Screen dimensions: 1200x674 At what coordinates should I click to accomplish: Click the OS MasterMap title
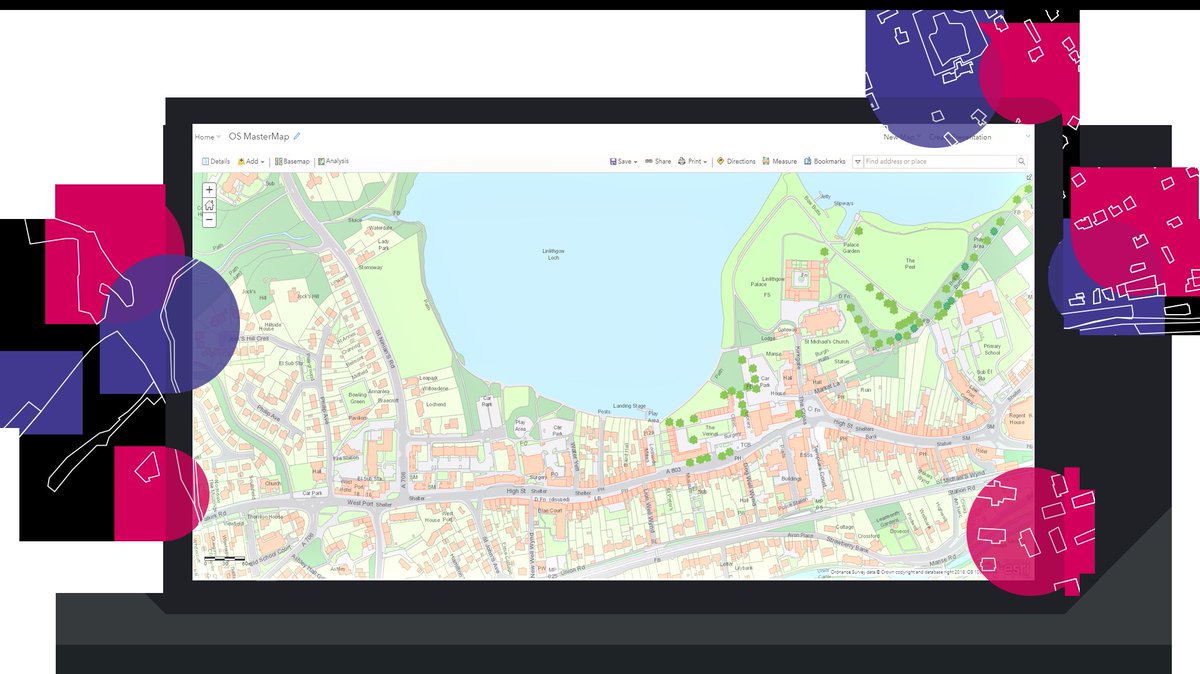[x=258, y=136]
